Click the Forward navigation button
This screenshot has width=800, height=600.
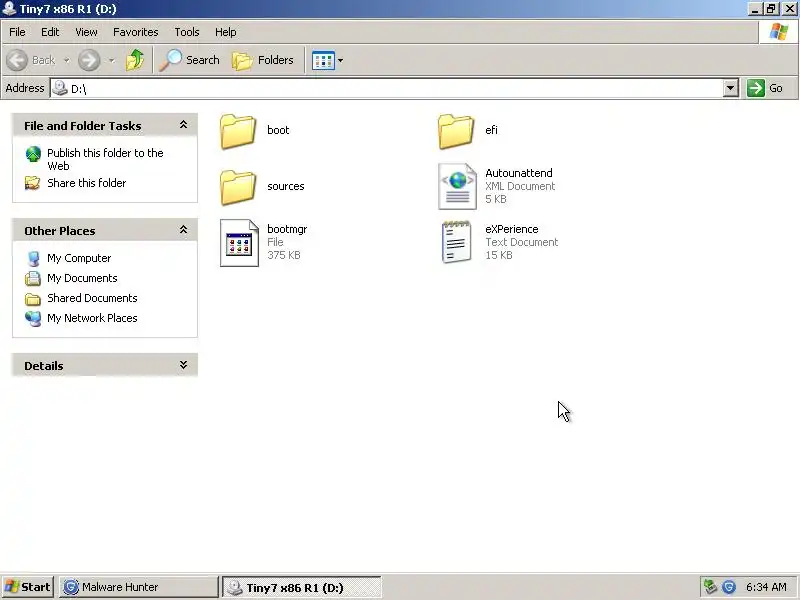pos(89,60)
